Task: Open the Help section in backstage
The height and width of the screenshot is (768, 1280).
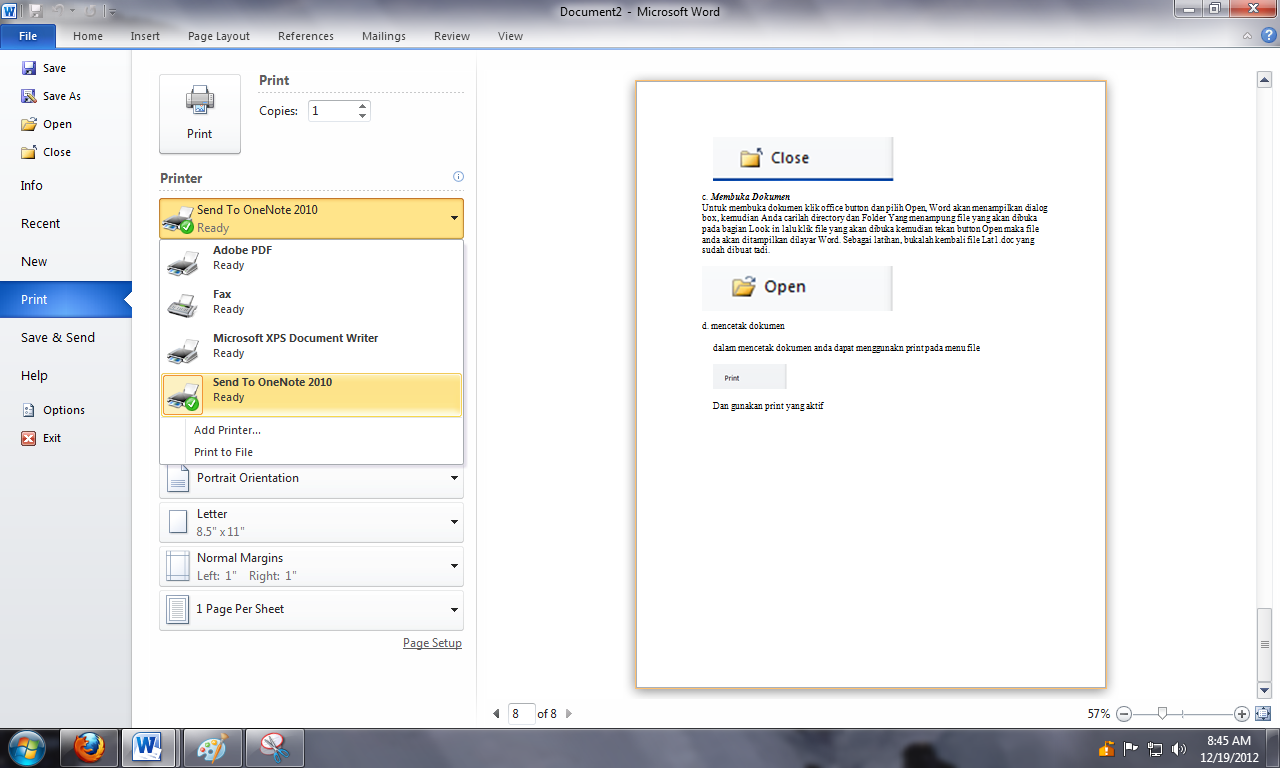Action: pos(66,375)
